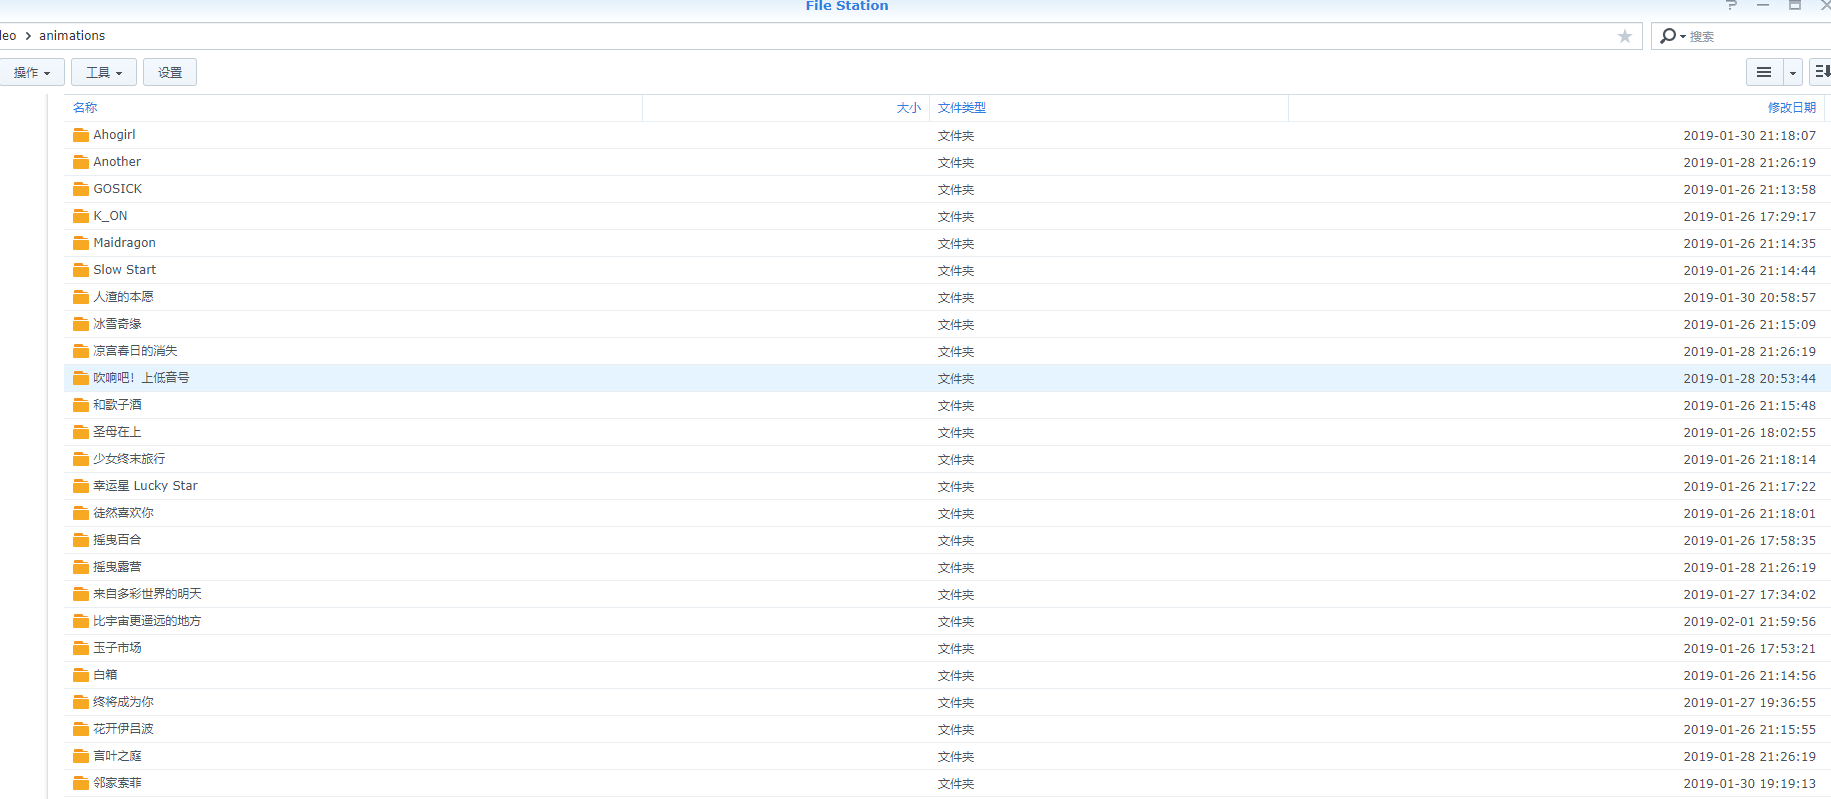Select 比宇宙更遥远的地方 folder name
1831x799 pixels.
[147, 621]
